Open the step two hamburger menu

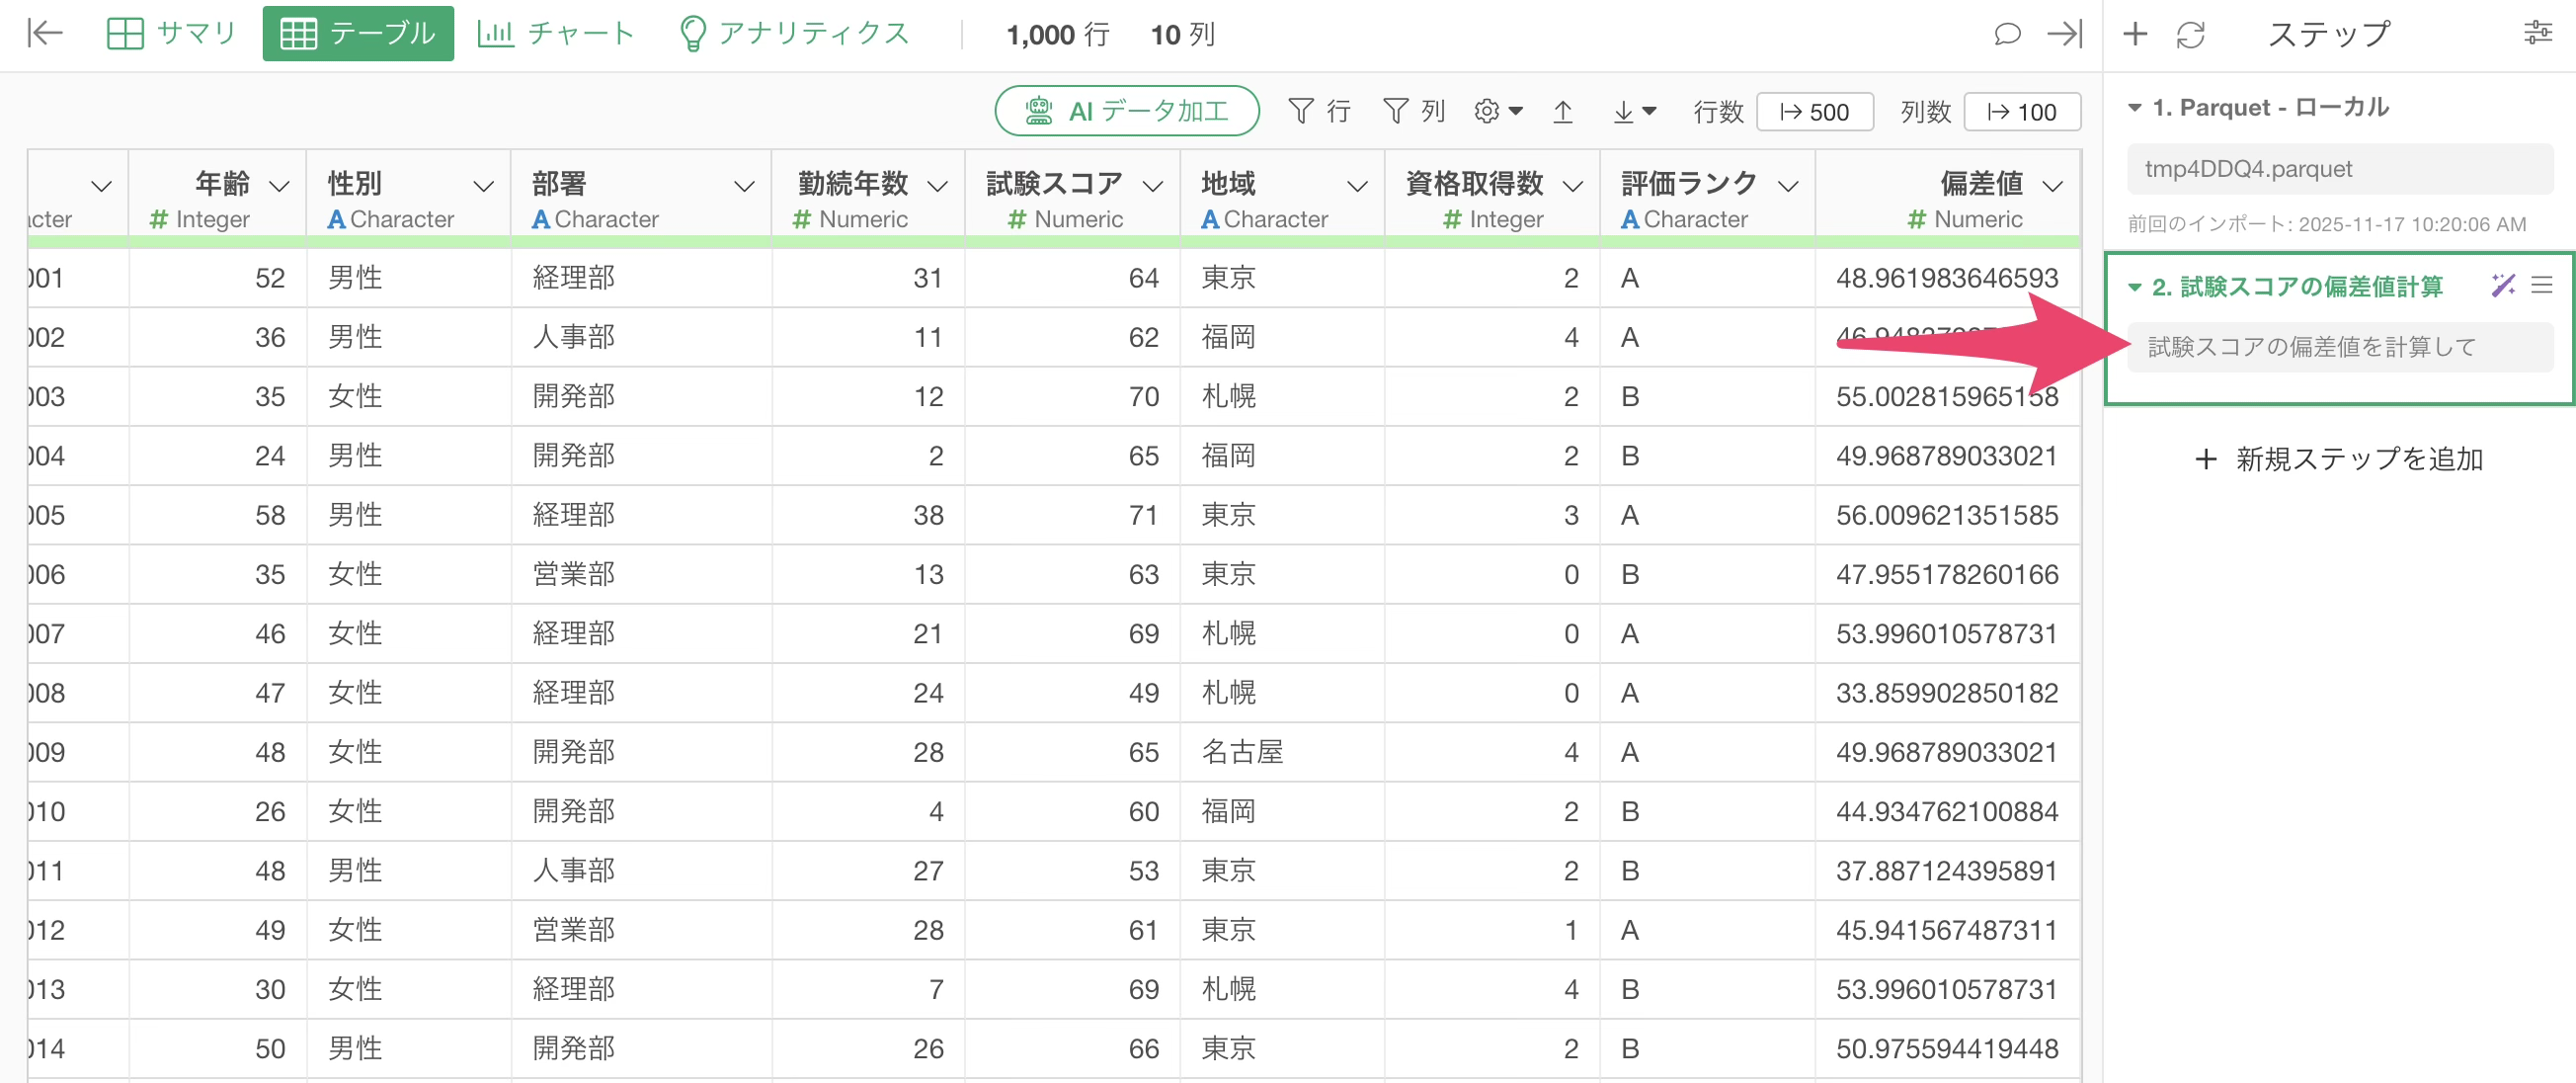[x=2542, y=286]
